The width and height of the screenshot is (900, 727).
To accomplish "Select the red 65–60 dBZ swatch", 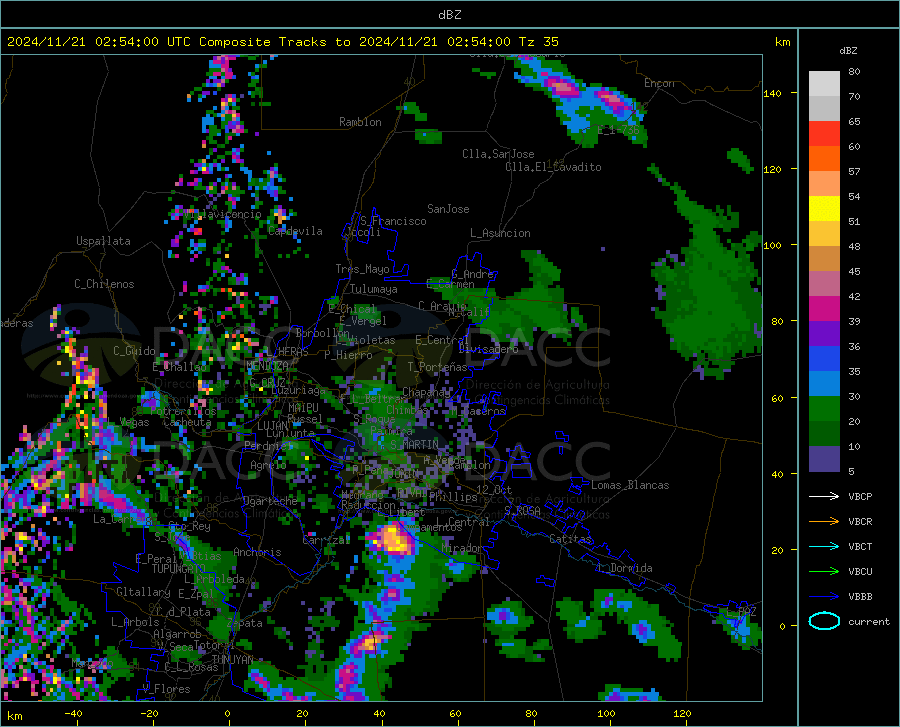I will pyautogui.click(x=824, y=134).
